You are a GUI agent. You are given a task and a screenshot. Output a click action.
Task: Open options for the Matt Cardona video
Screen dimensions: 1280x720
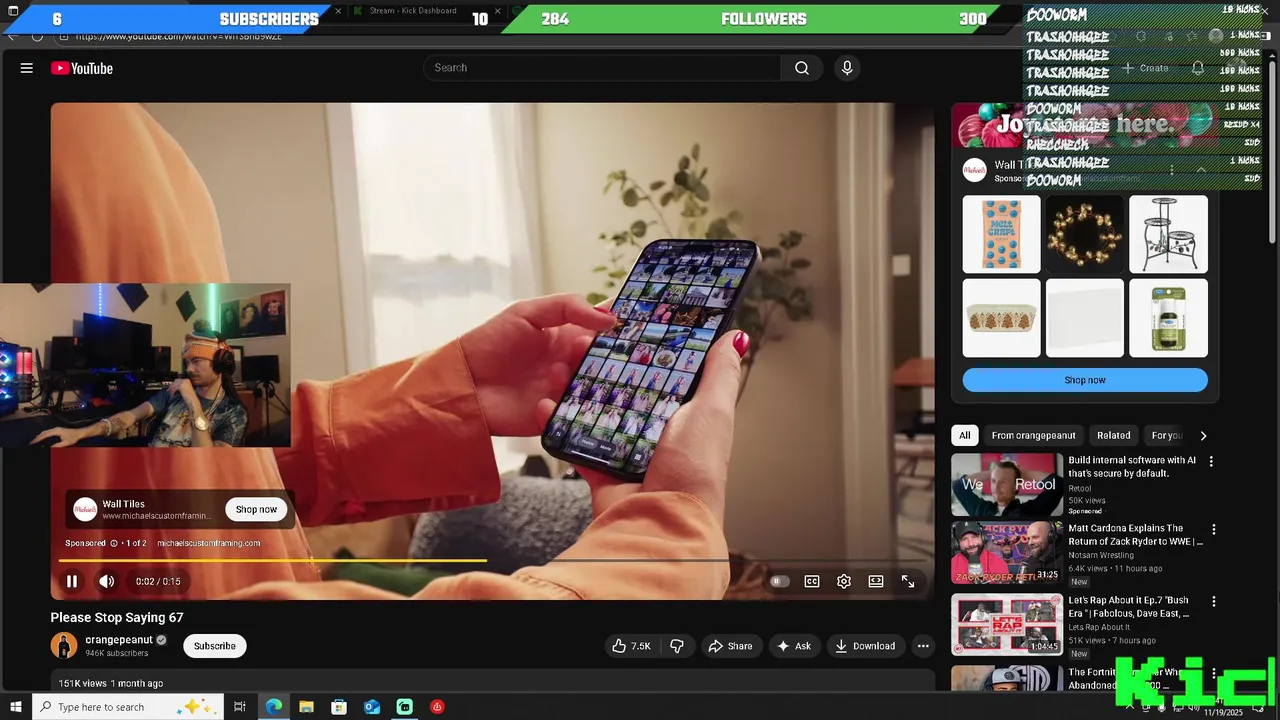tap(1214, 530)
